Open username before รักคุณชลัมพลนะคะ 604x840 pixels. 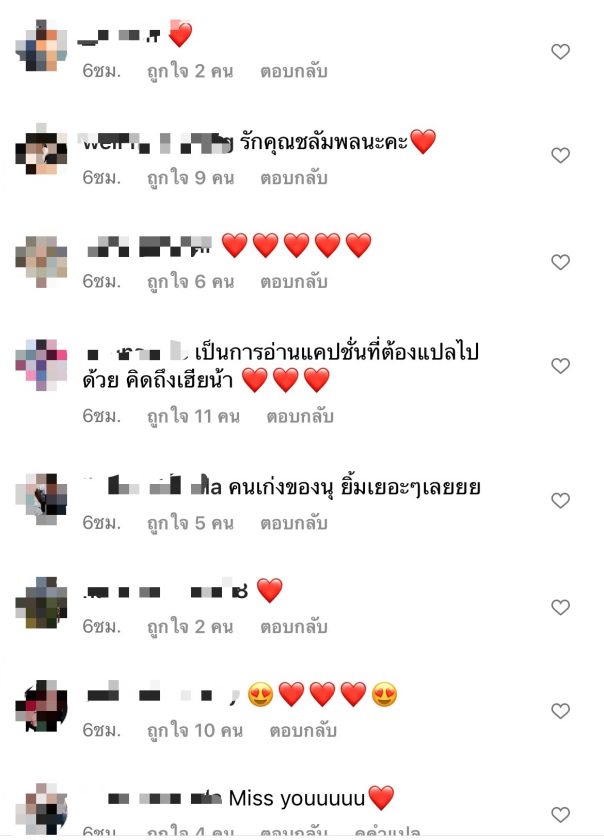click(x=156, y=142)
